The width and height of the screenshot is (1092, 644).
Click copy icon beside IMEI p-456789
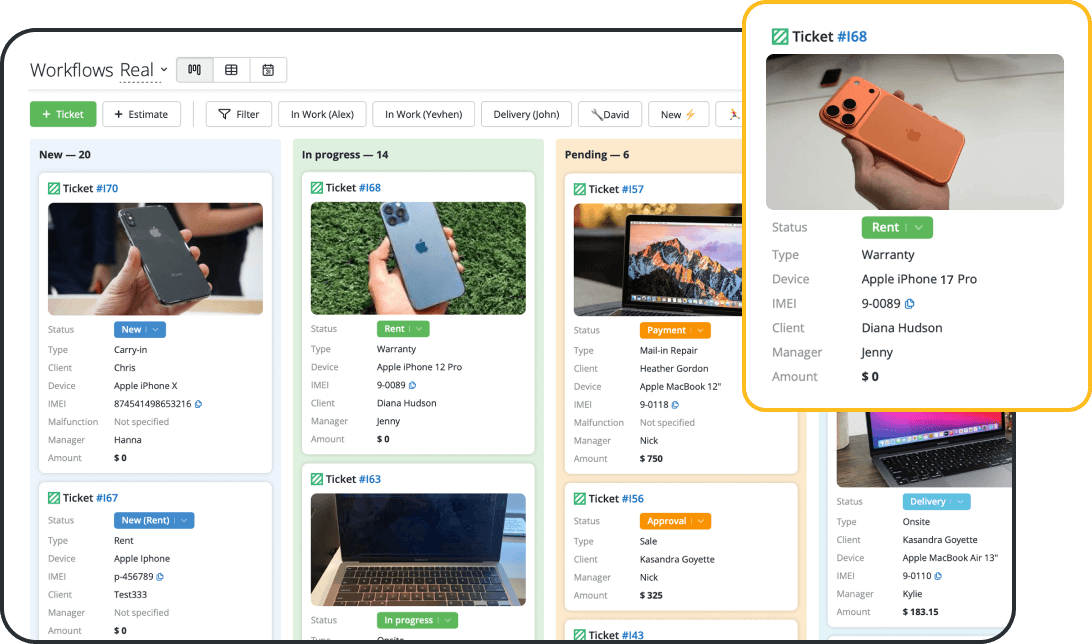click(x=160, y=577)
